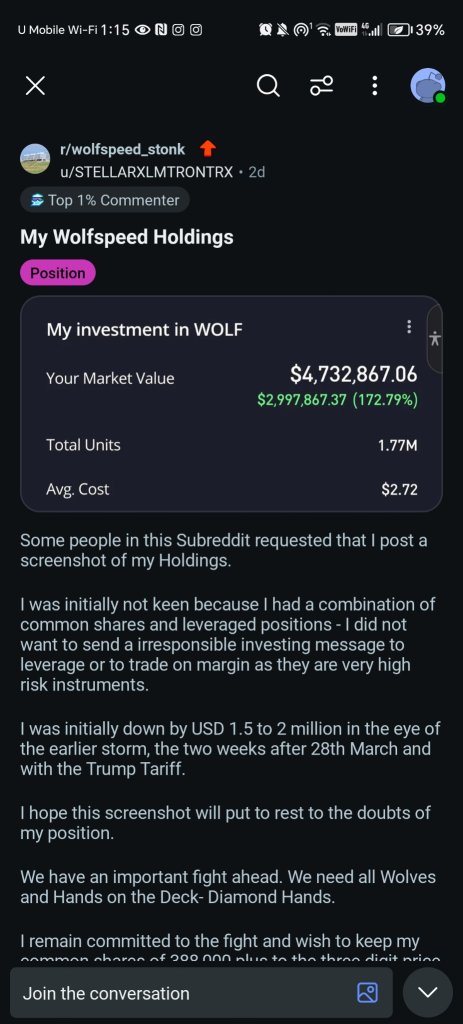Close the post with the X icon
Viewport: 463px width, 1024px height.
pos(35,86)
